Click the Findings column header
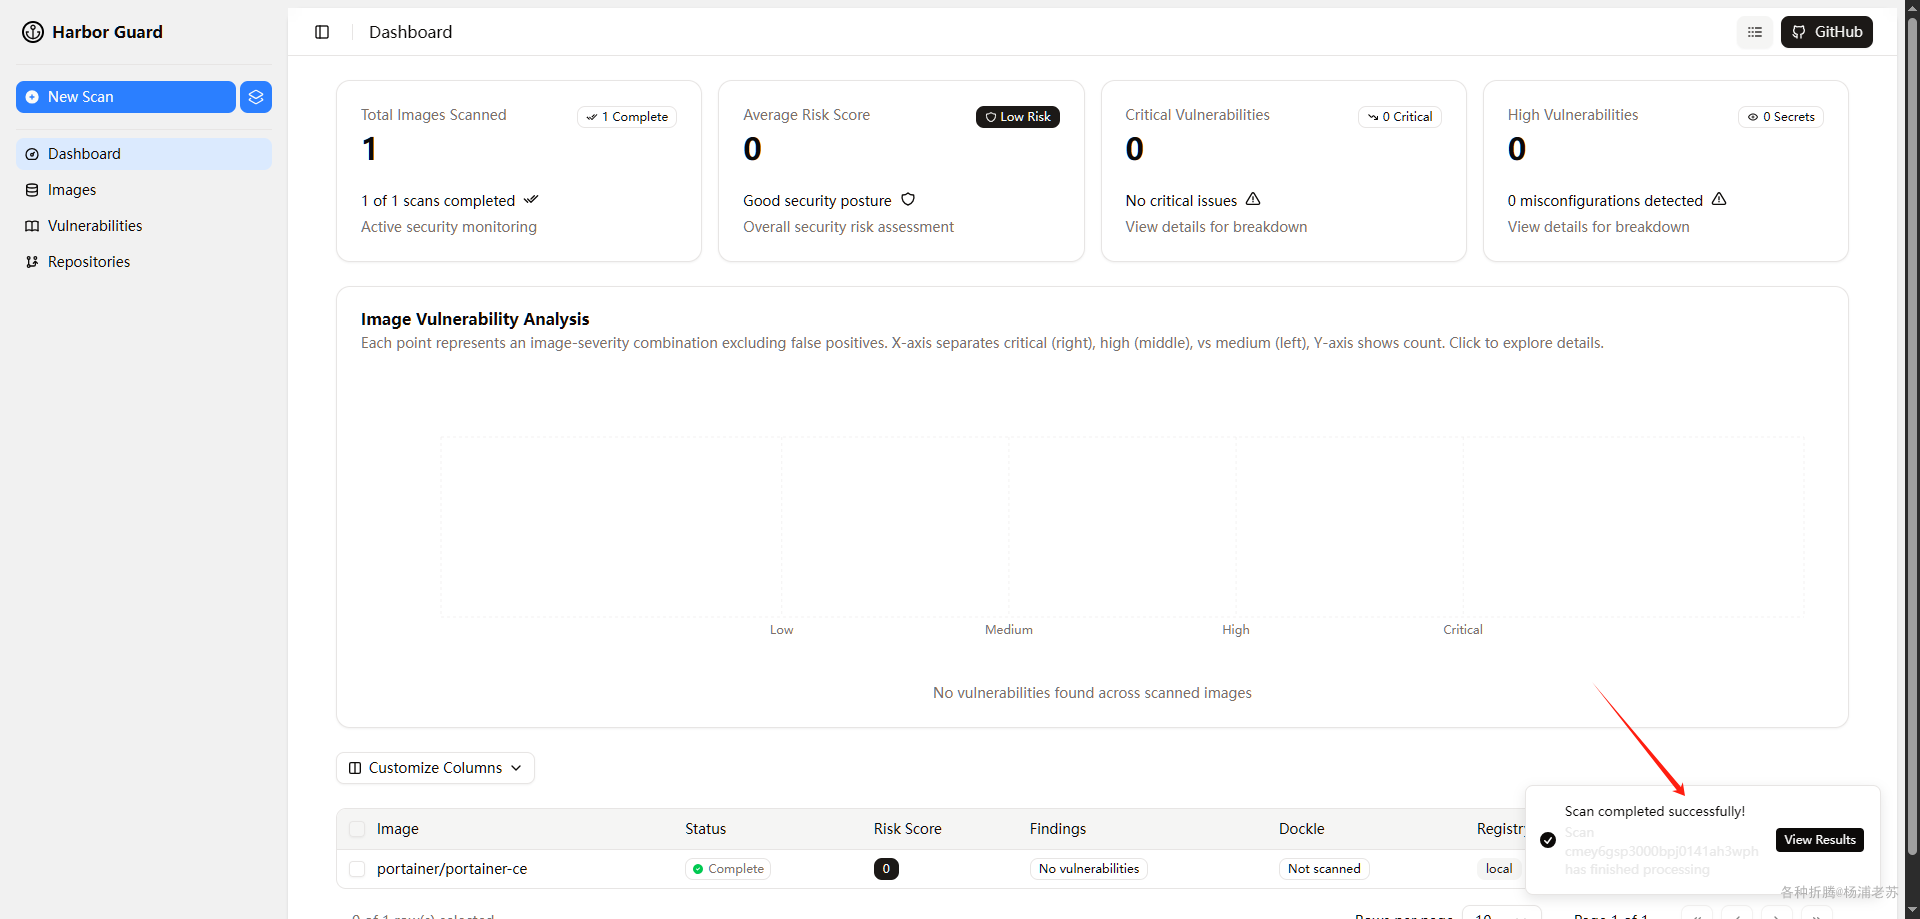Image resolution: width=1920 pixels, height=919 pixels. coord(1058,829)
